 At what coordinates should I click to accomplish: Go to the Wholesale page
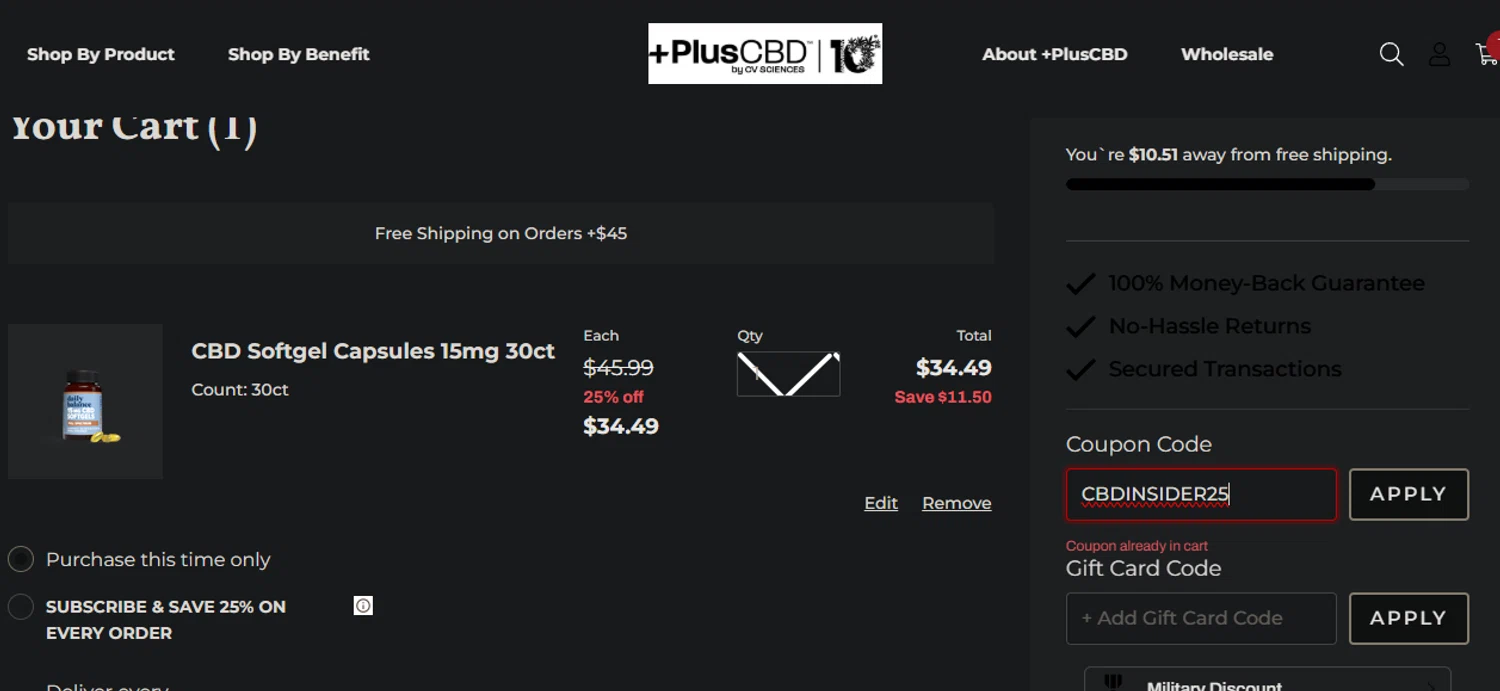pos(1227,54)
